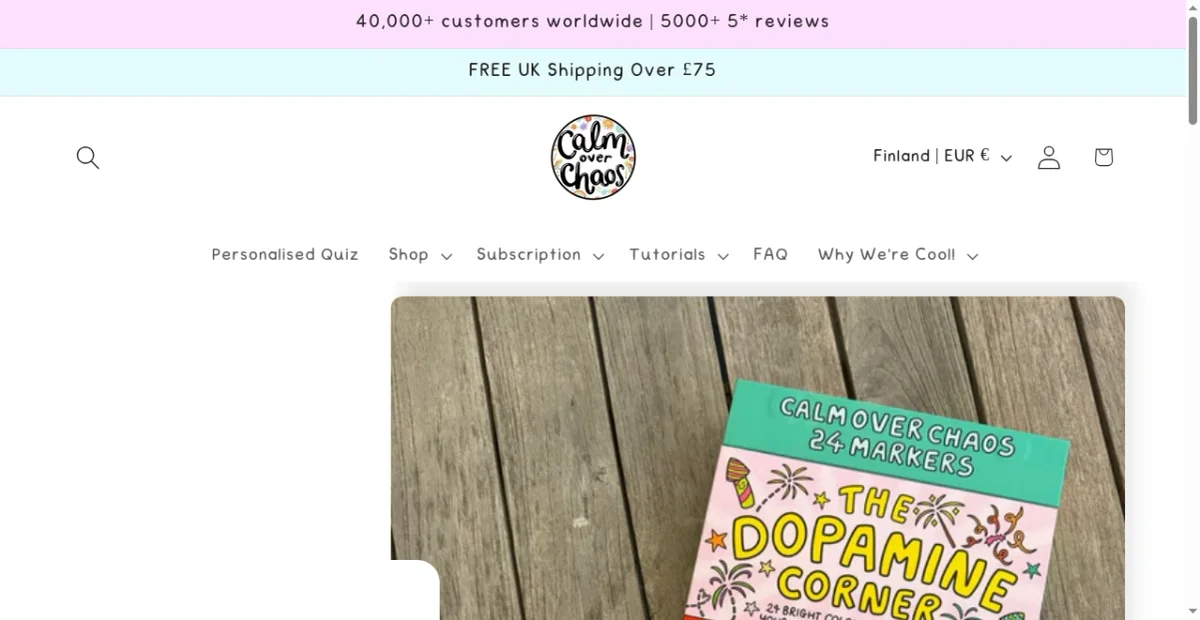Expand the Why We're Cool! menu
This screenshot has height=620, width=1200.
898,255
